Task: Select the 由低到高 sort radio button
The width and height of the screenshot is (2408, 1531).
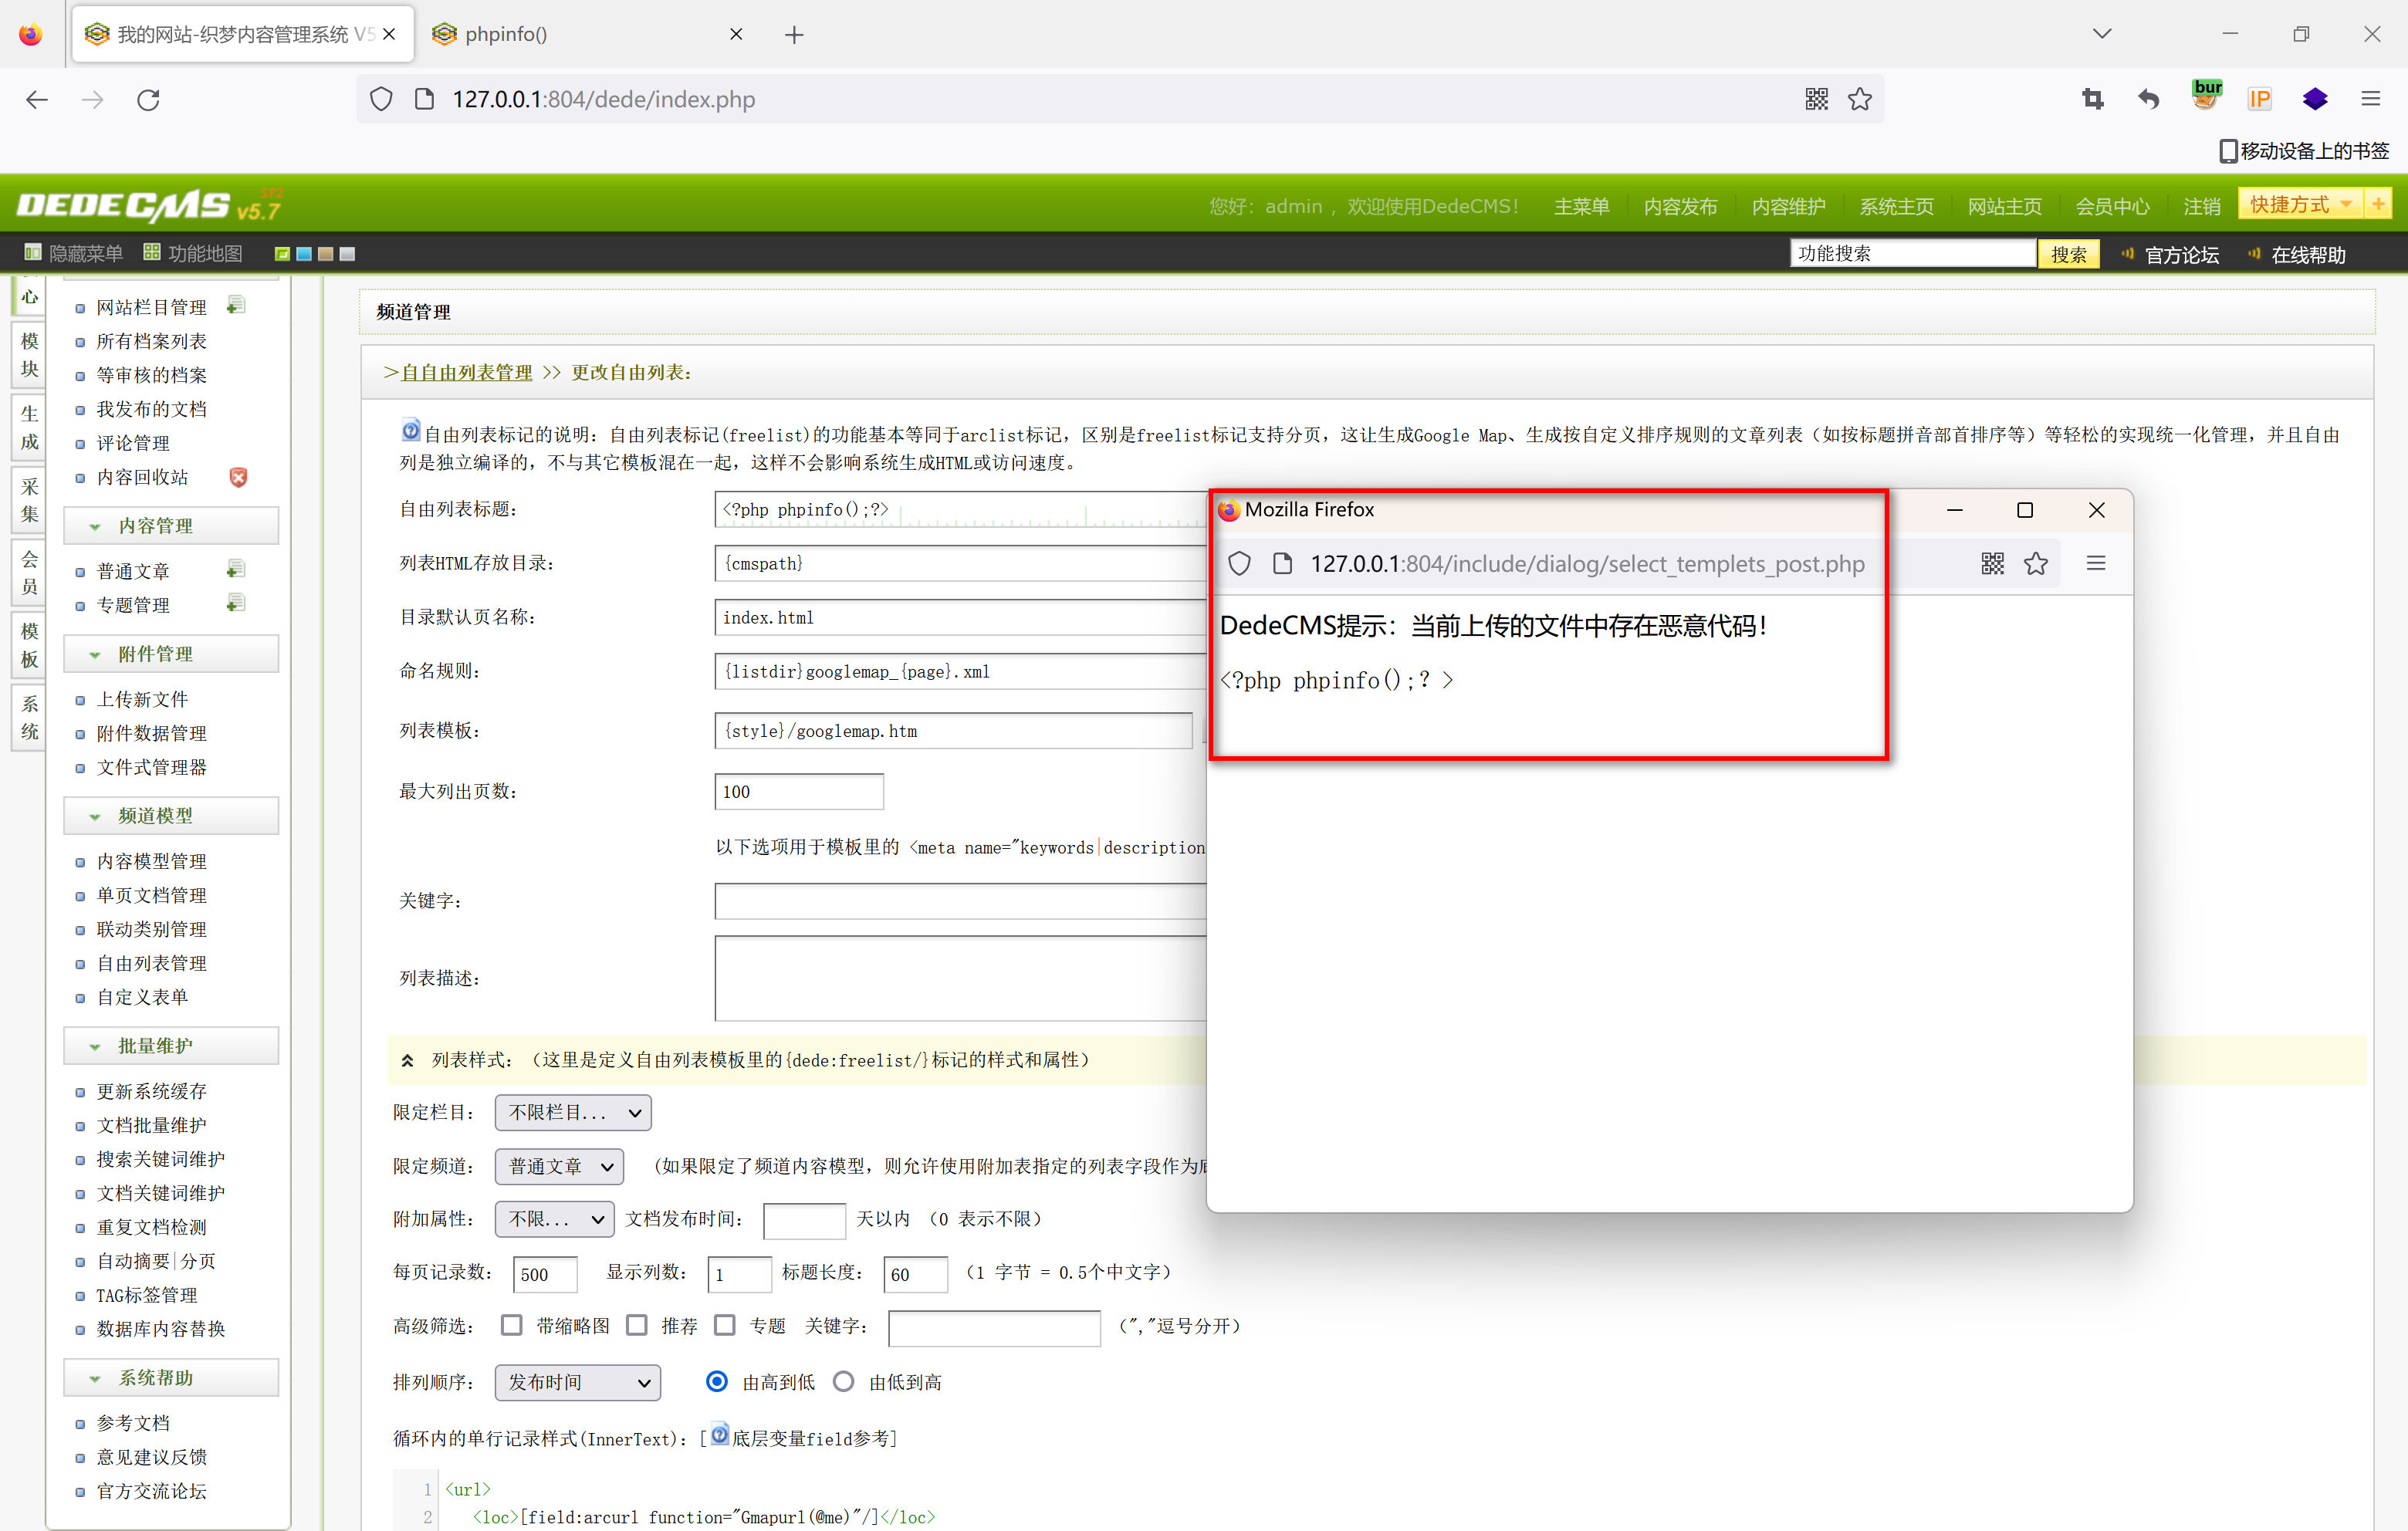Action: pos(843,1381)
